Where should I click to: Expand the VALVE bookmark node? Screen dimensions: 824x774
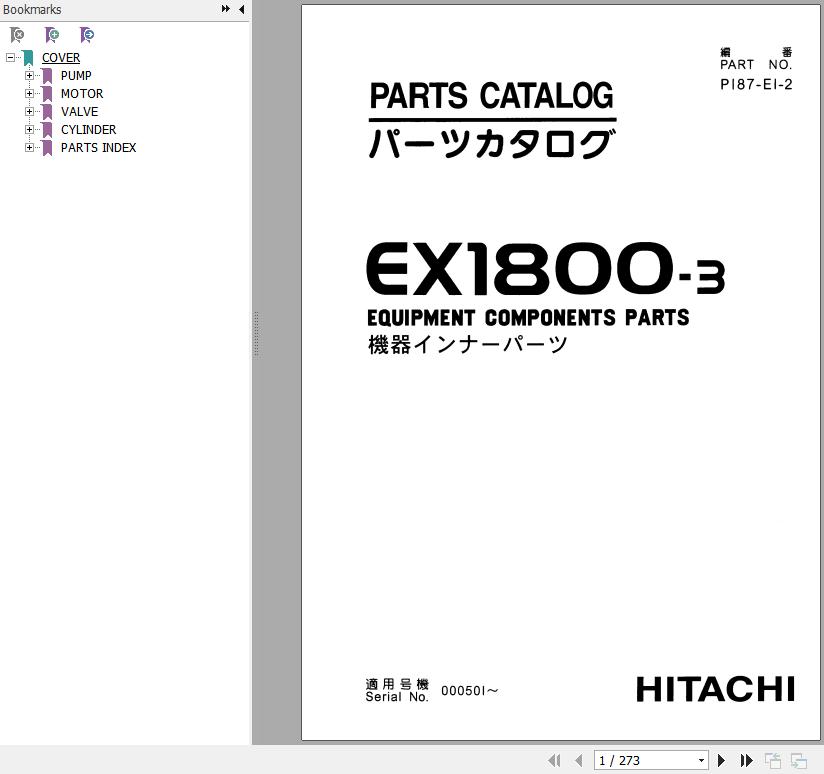point(29,111)
